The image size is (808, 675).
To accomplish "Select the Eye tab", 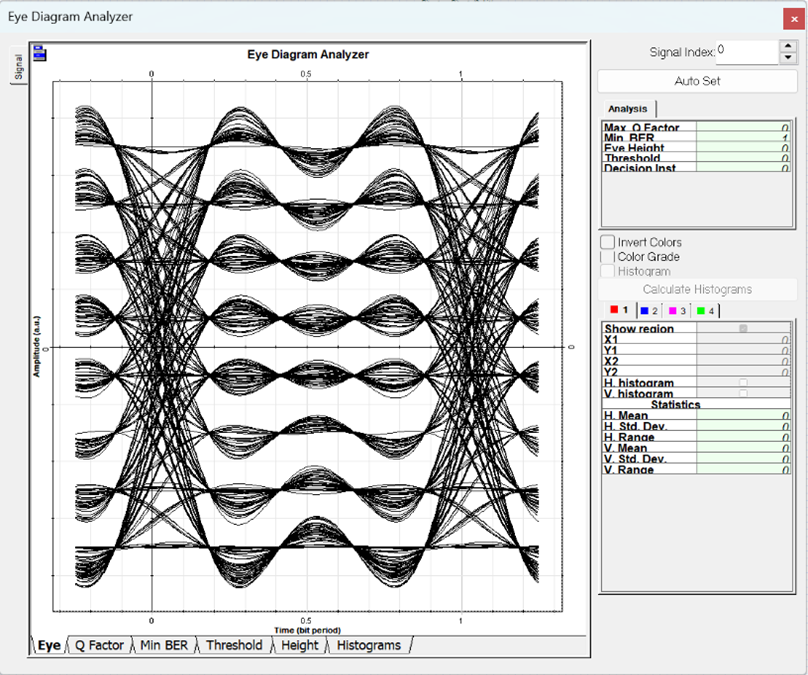I will click(49, 645).
